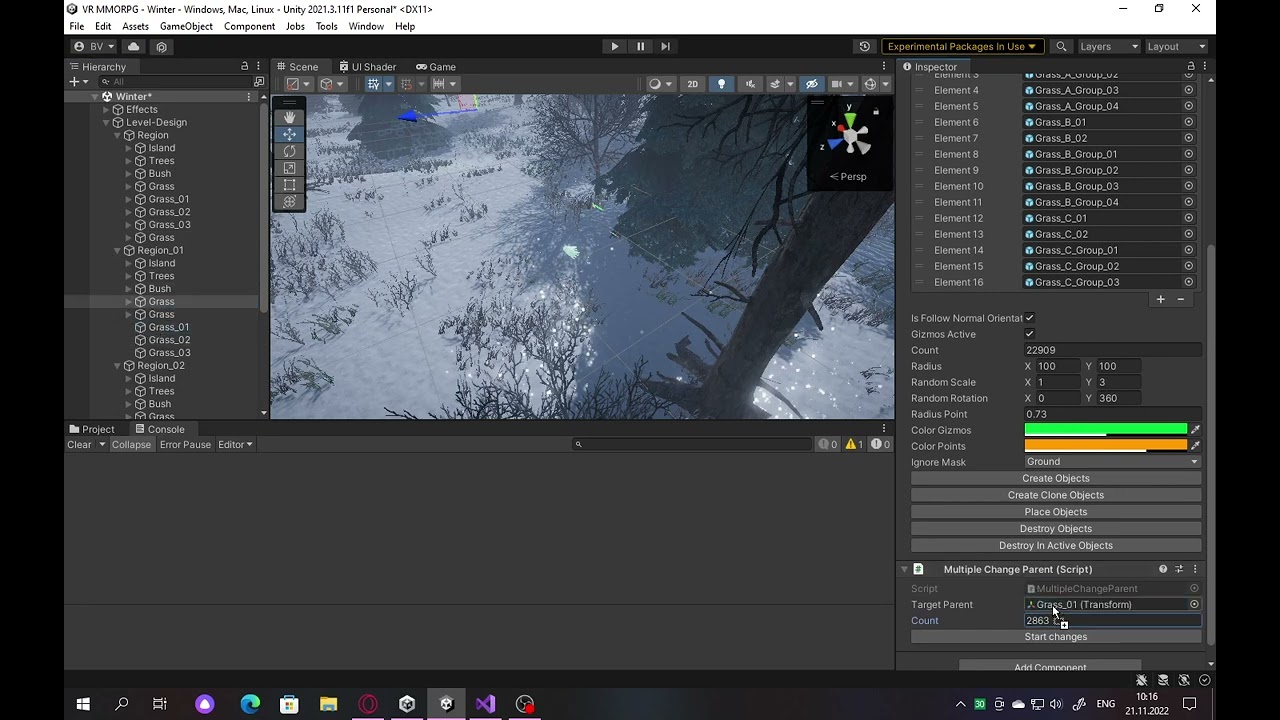Click the Start changes button
The image size is (1280, 720).
(x=1056, y=637)
